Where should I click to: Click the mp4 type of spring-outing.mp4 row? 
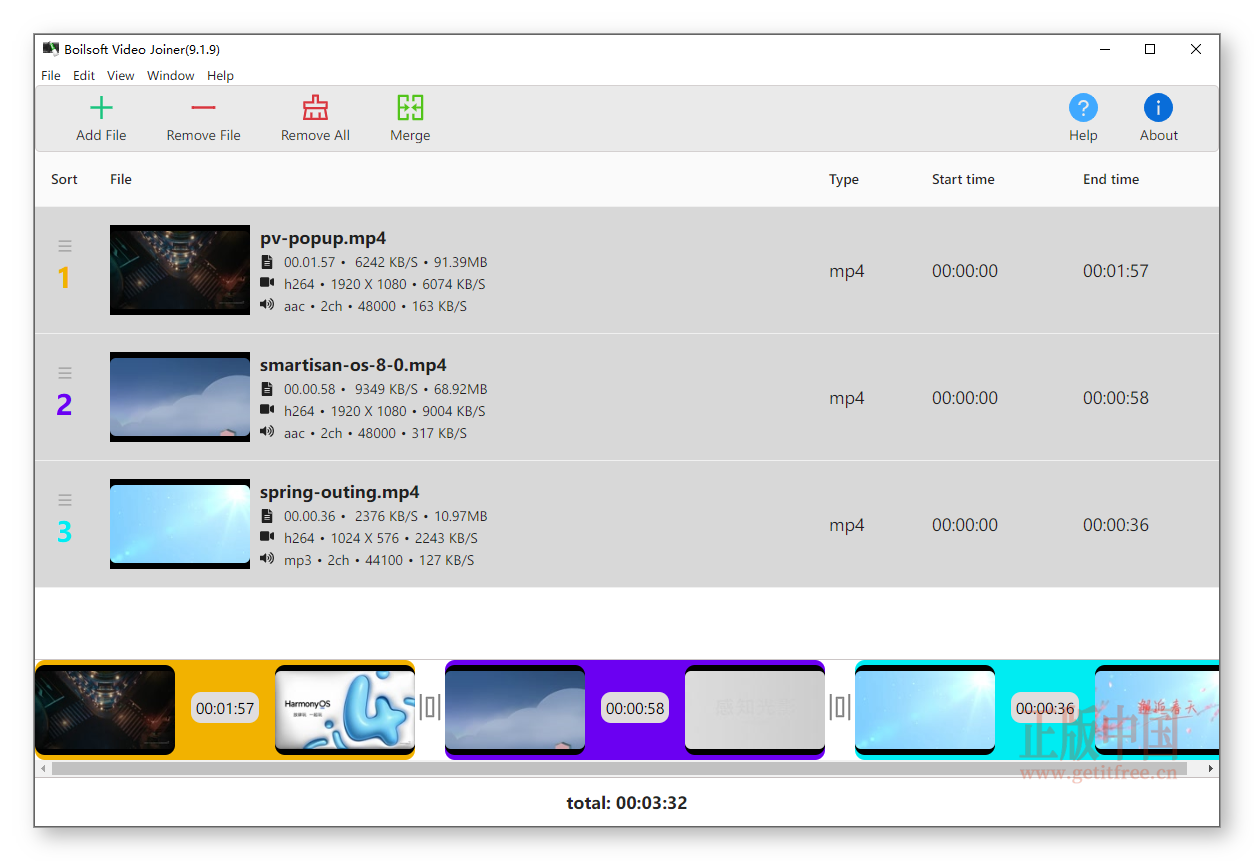coord(846,526)
